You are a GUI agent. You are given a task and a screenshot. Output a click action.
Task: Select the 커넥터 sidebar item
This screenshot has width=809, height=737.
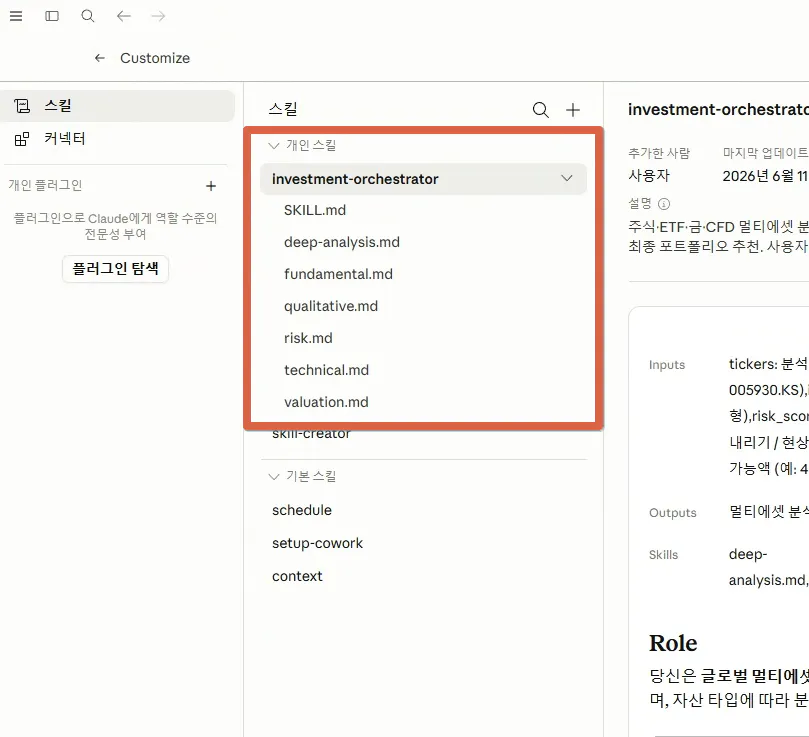click(118, 139)
